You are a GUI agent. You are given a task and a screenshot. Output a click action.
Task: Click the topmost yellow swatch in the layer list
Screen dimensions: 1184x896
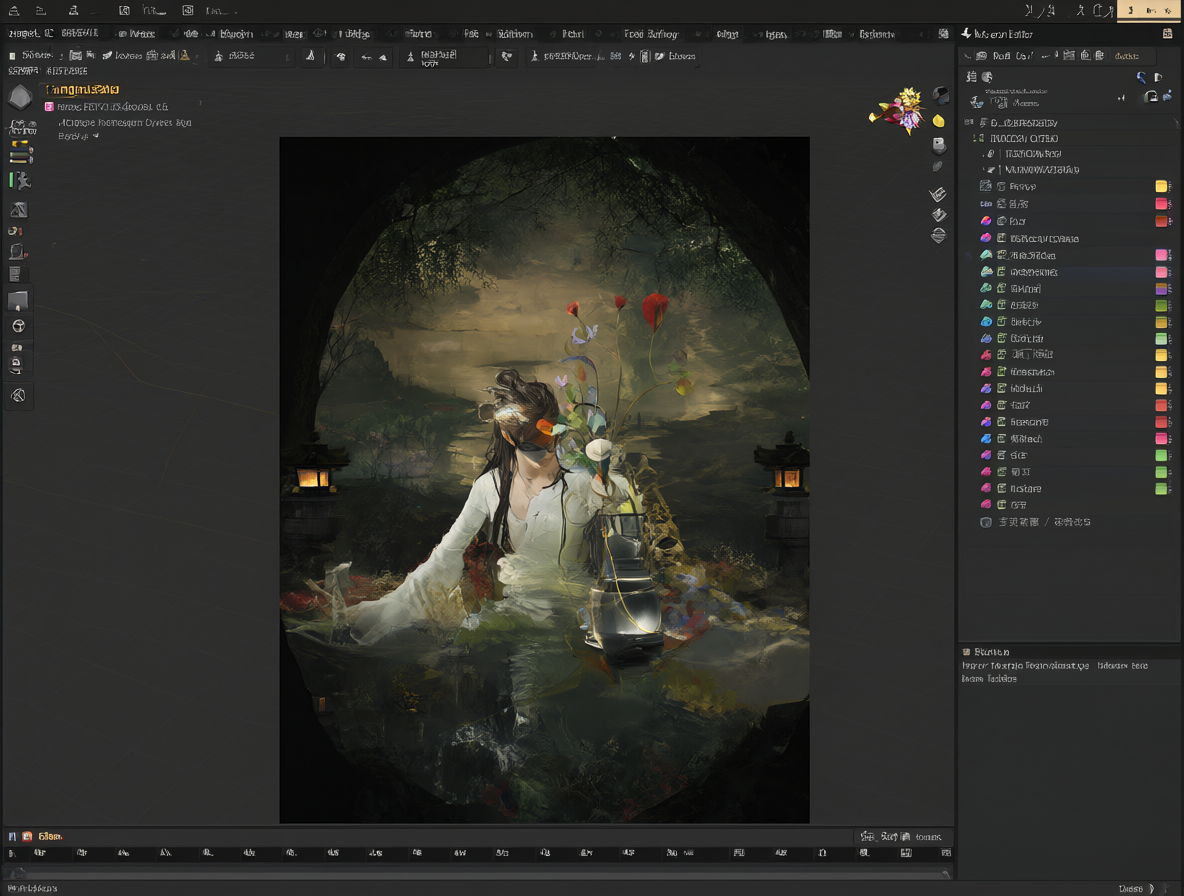tap(1161, 186)
